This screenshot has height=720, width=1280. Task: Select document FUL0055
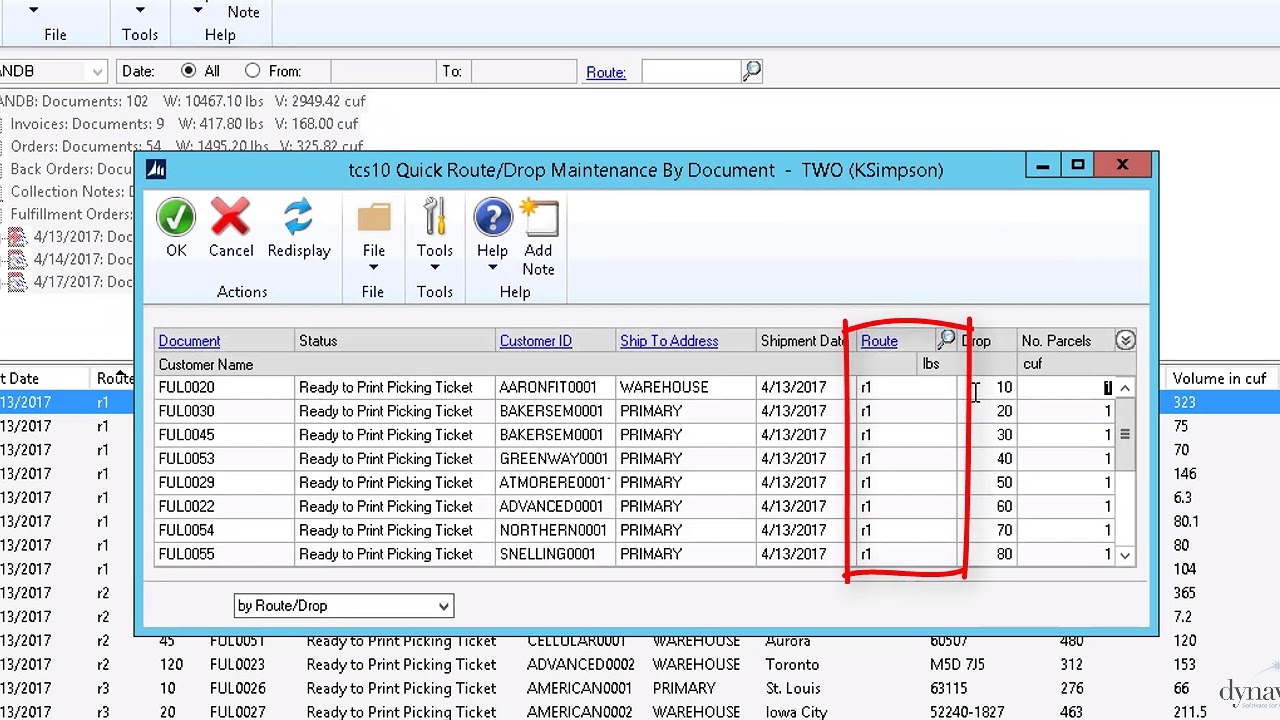(186, 555)
